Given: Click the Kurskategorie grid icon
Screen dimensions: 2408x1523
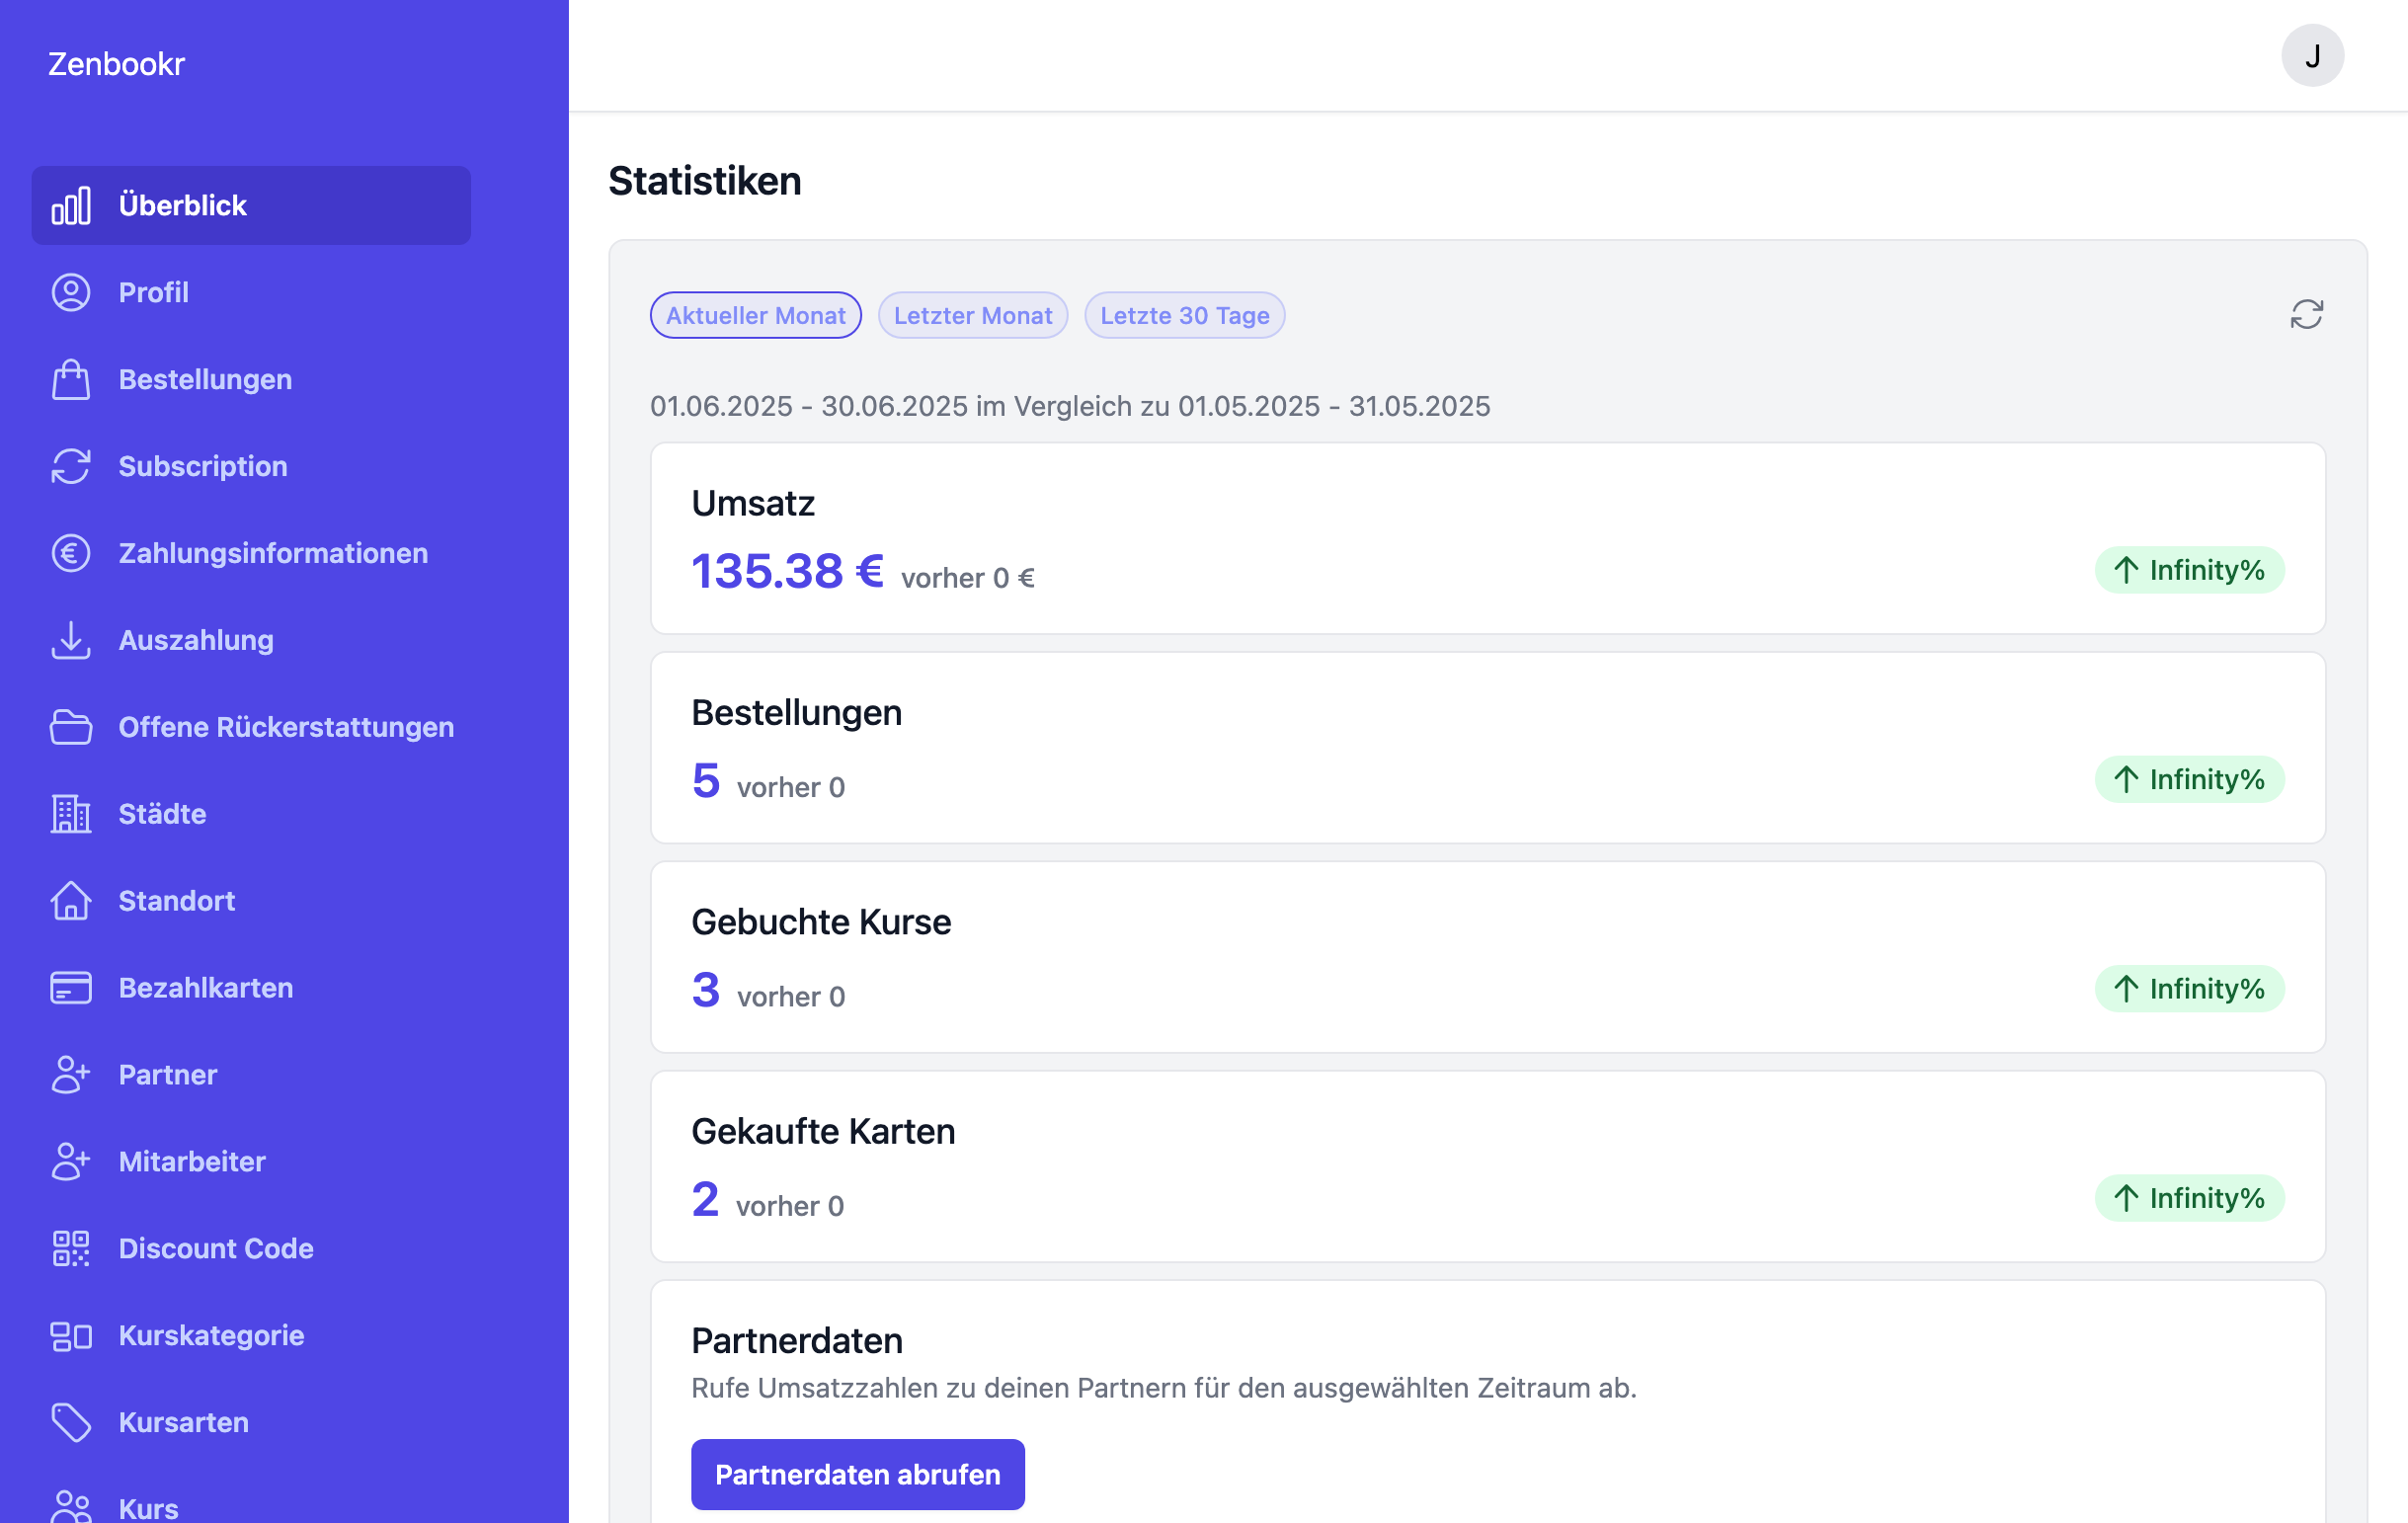Looking at the screenshot, I should point(71,1336).
